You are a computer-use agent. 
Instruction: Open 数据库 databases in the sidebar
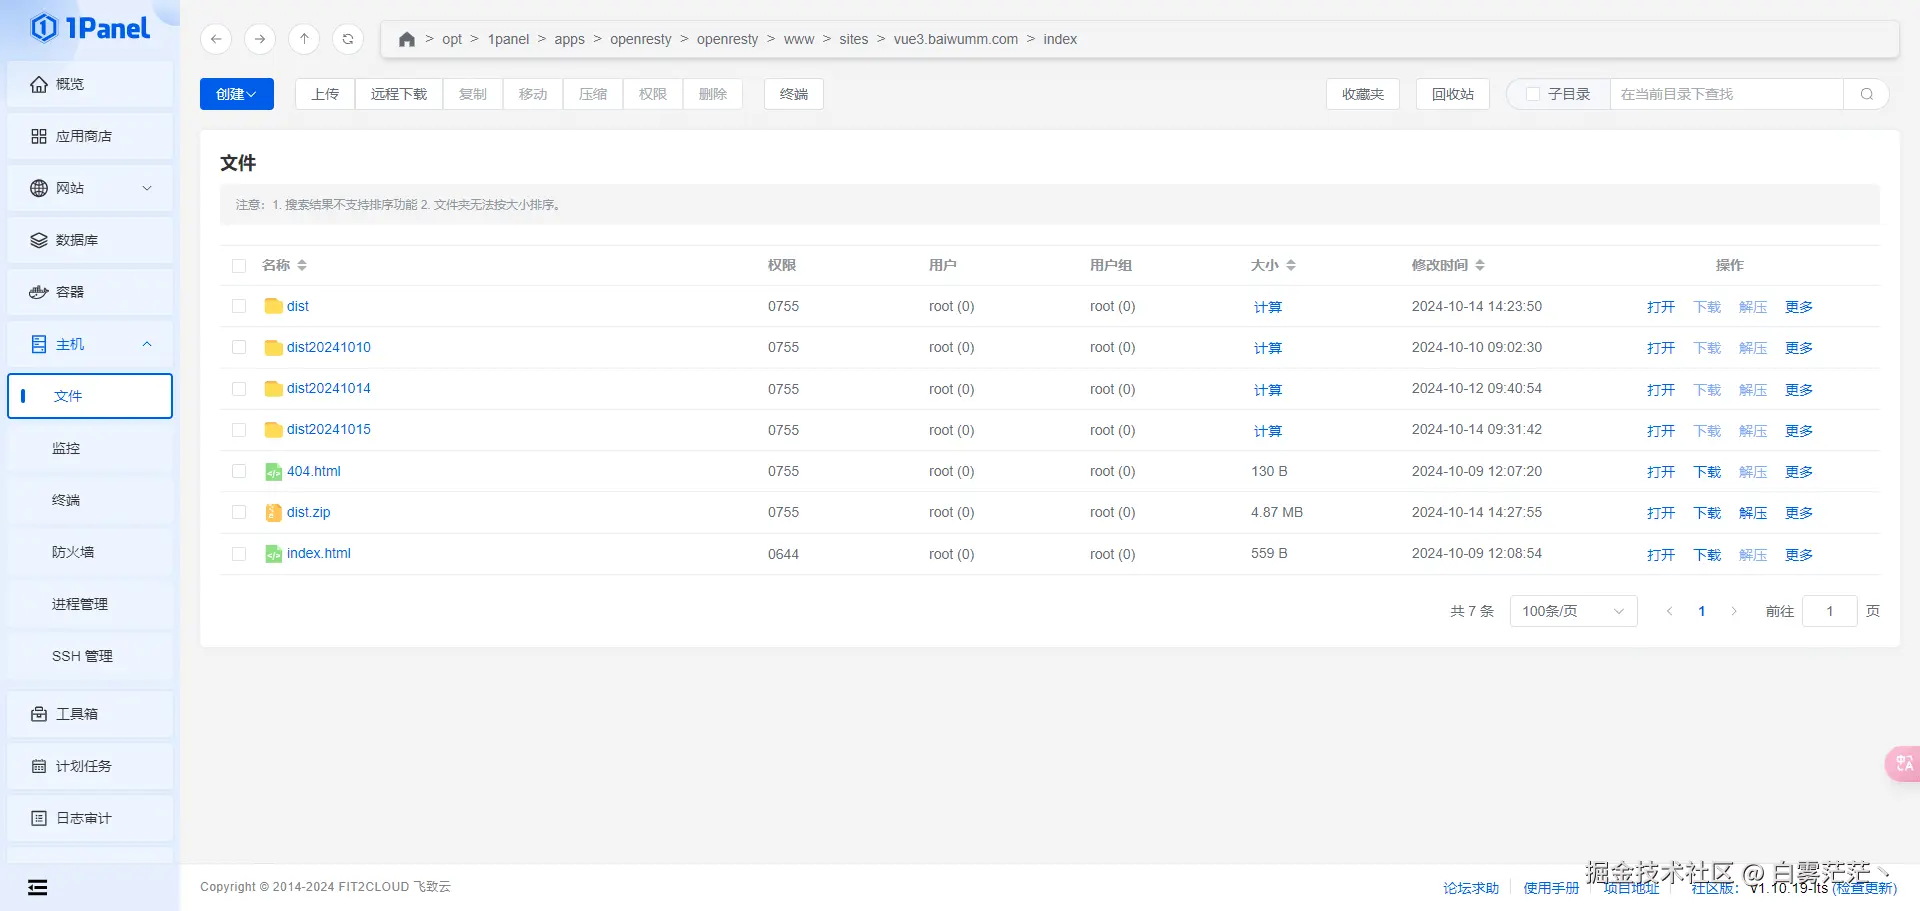(x=90, y=240)
